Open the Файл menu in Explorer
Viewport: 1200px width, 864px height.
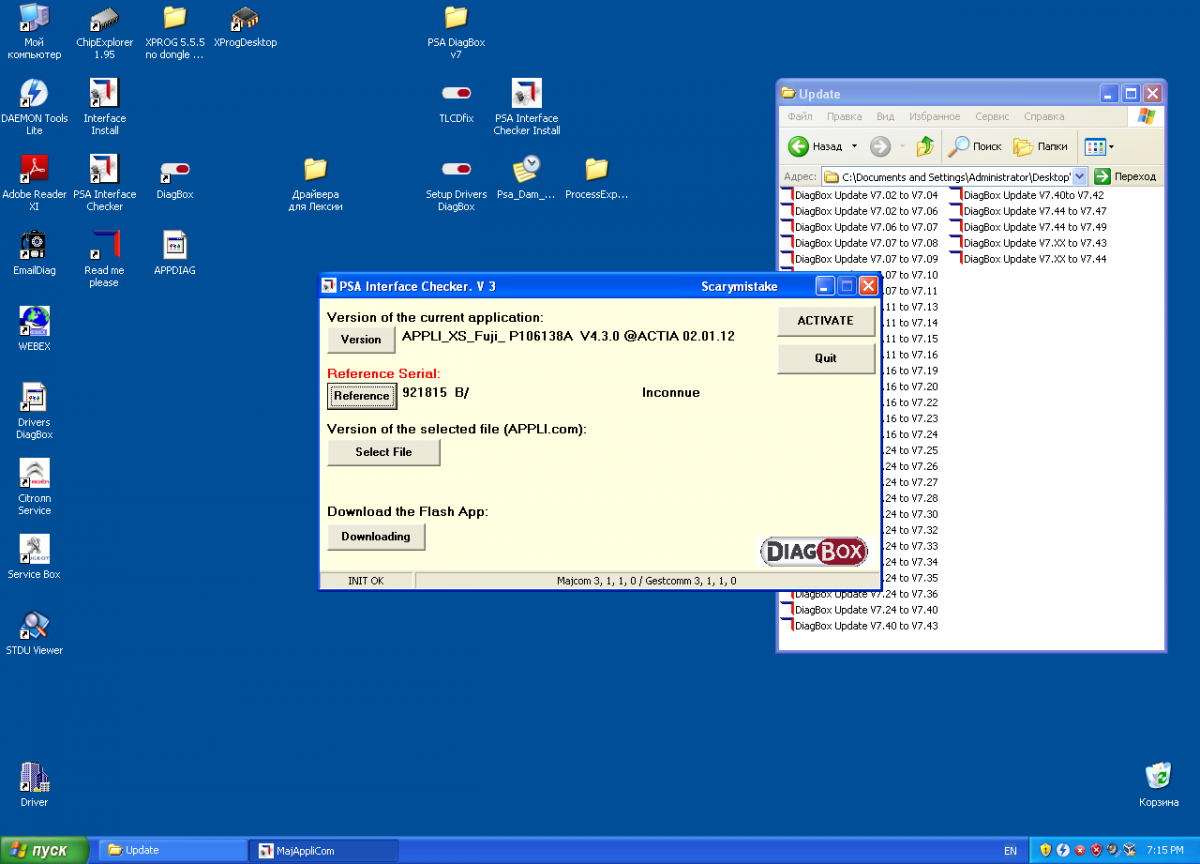[x=799, y=117]
